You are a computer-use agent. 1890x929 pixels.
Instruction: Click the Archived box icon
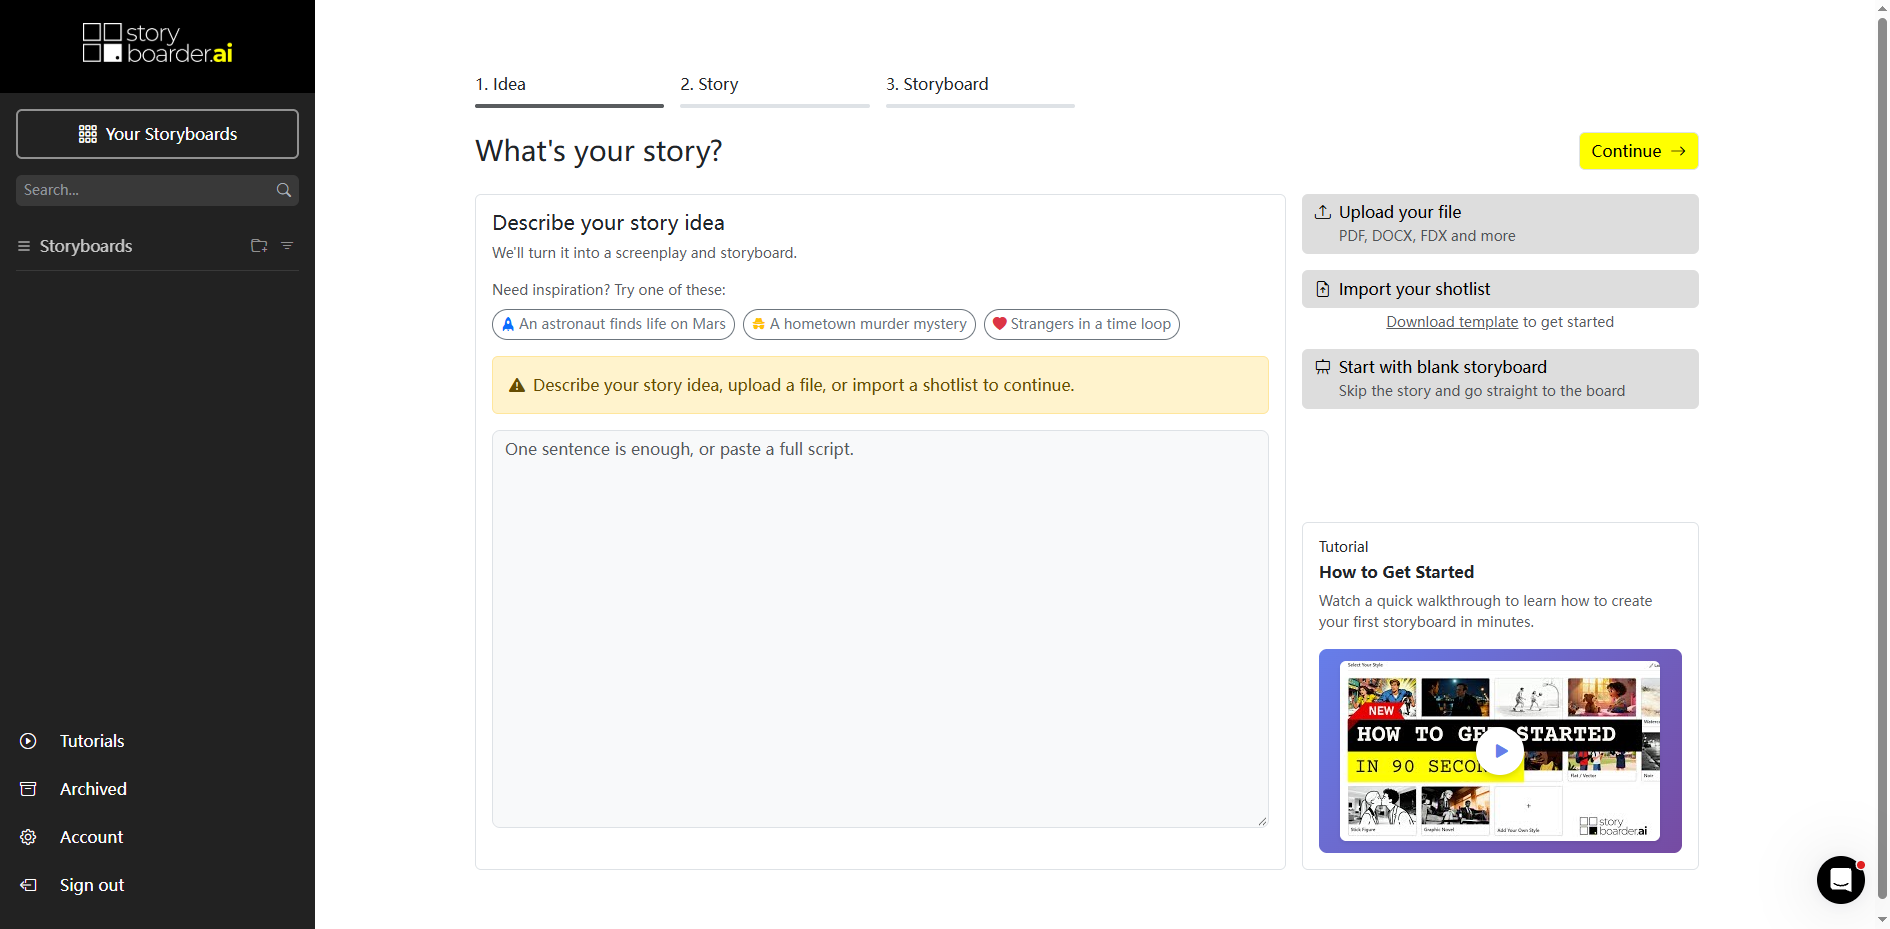[x=28, y=789]
